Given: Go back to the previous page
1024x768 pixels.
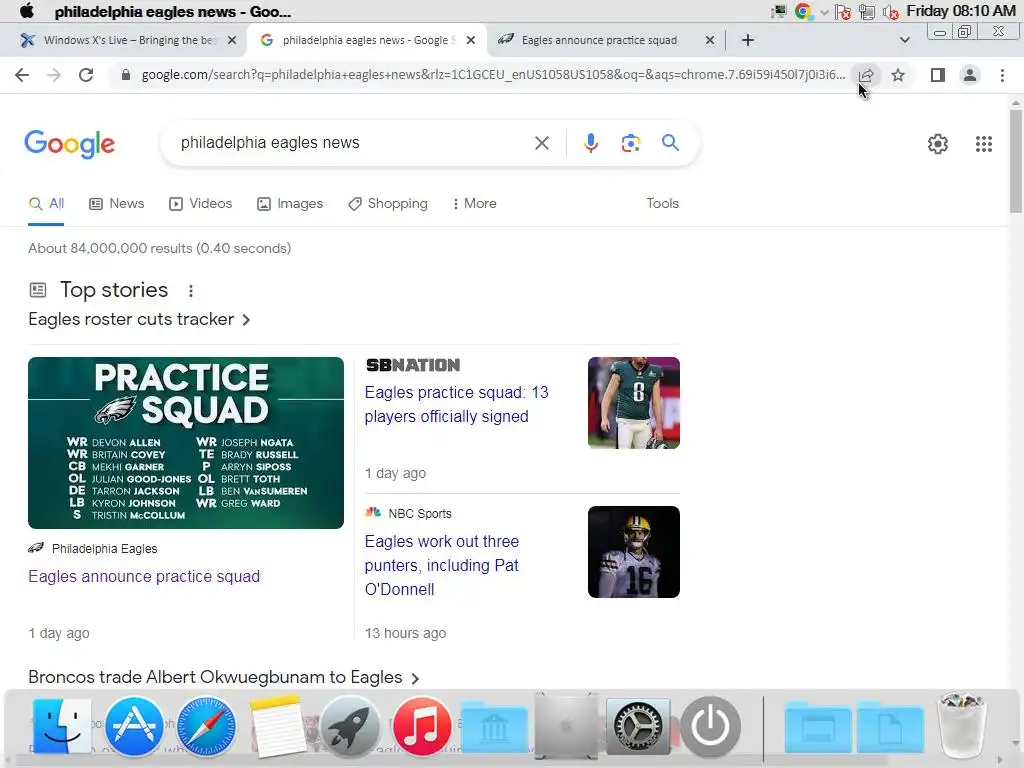Looking at the screenshot, I should pyautogui.click(x=22, y=75).
